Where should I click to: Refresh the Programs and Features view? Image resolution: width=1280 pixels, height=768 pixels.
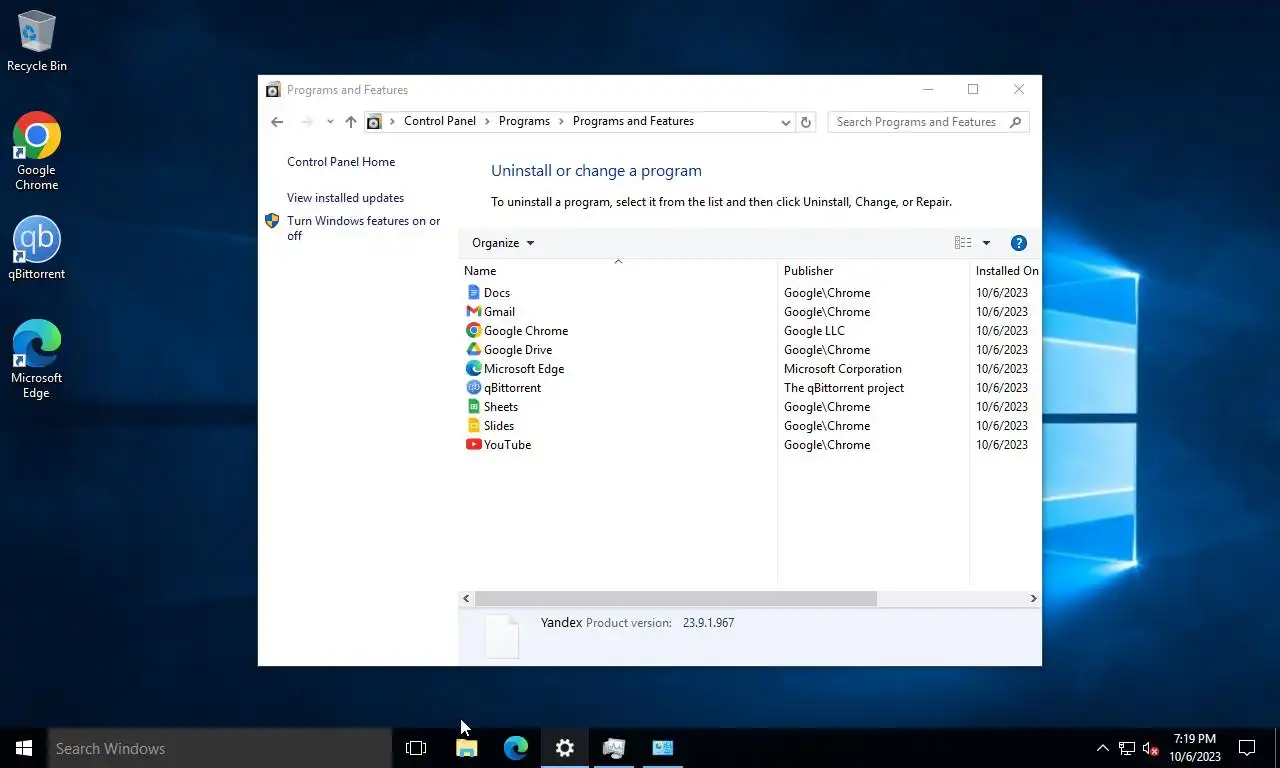pyautogui.click(x=806, y=122)
